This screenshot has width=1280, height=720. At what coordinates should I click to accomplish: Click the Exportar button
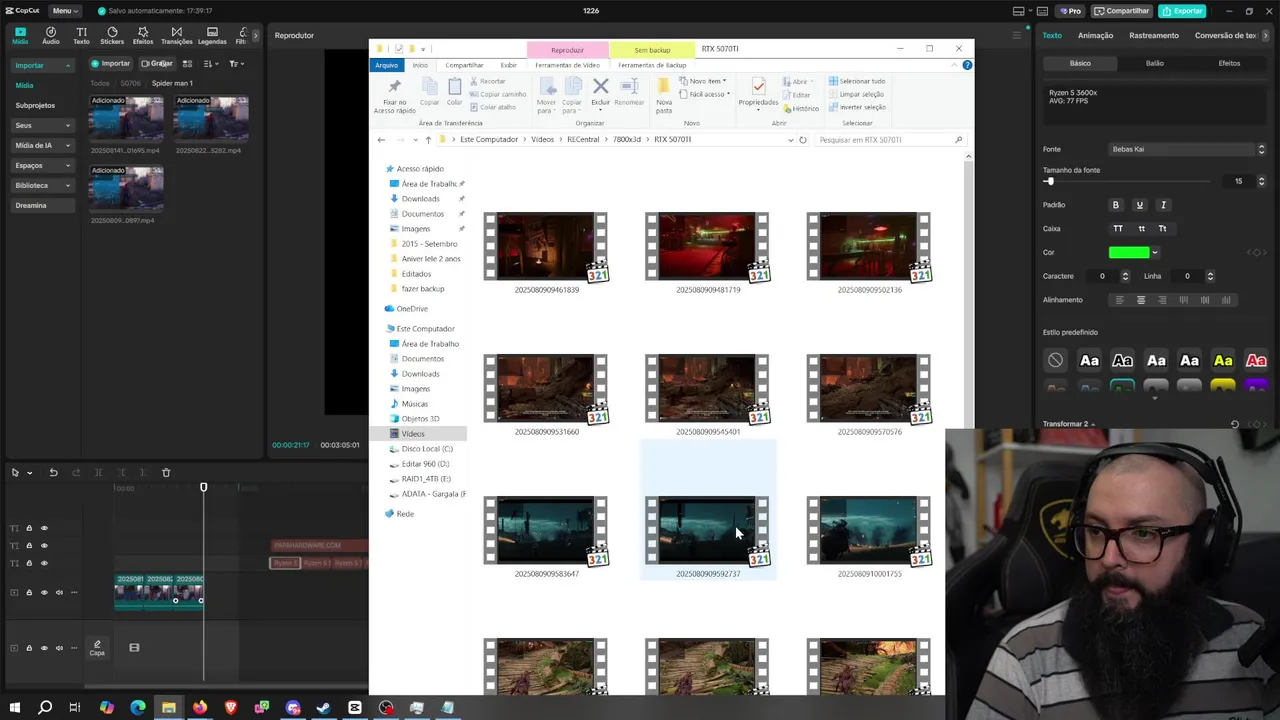[1182, 11]
